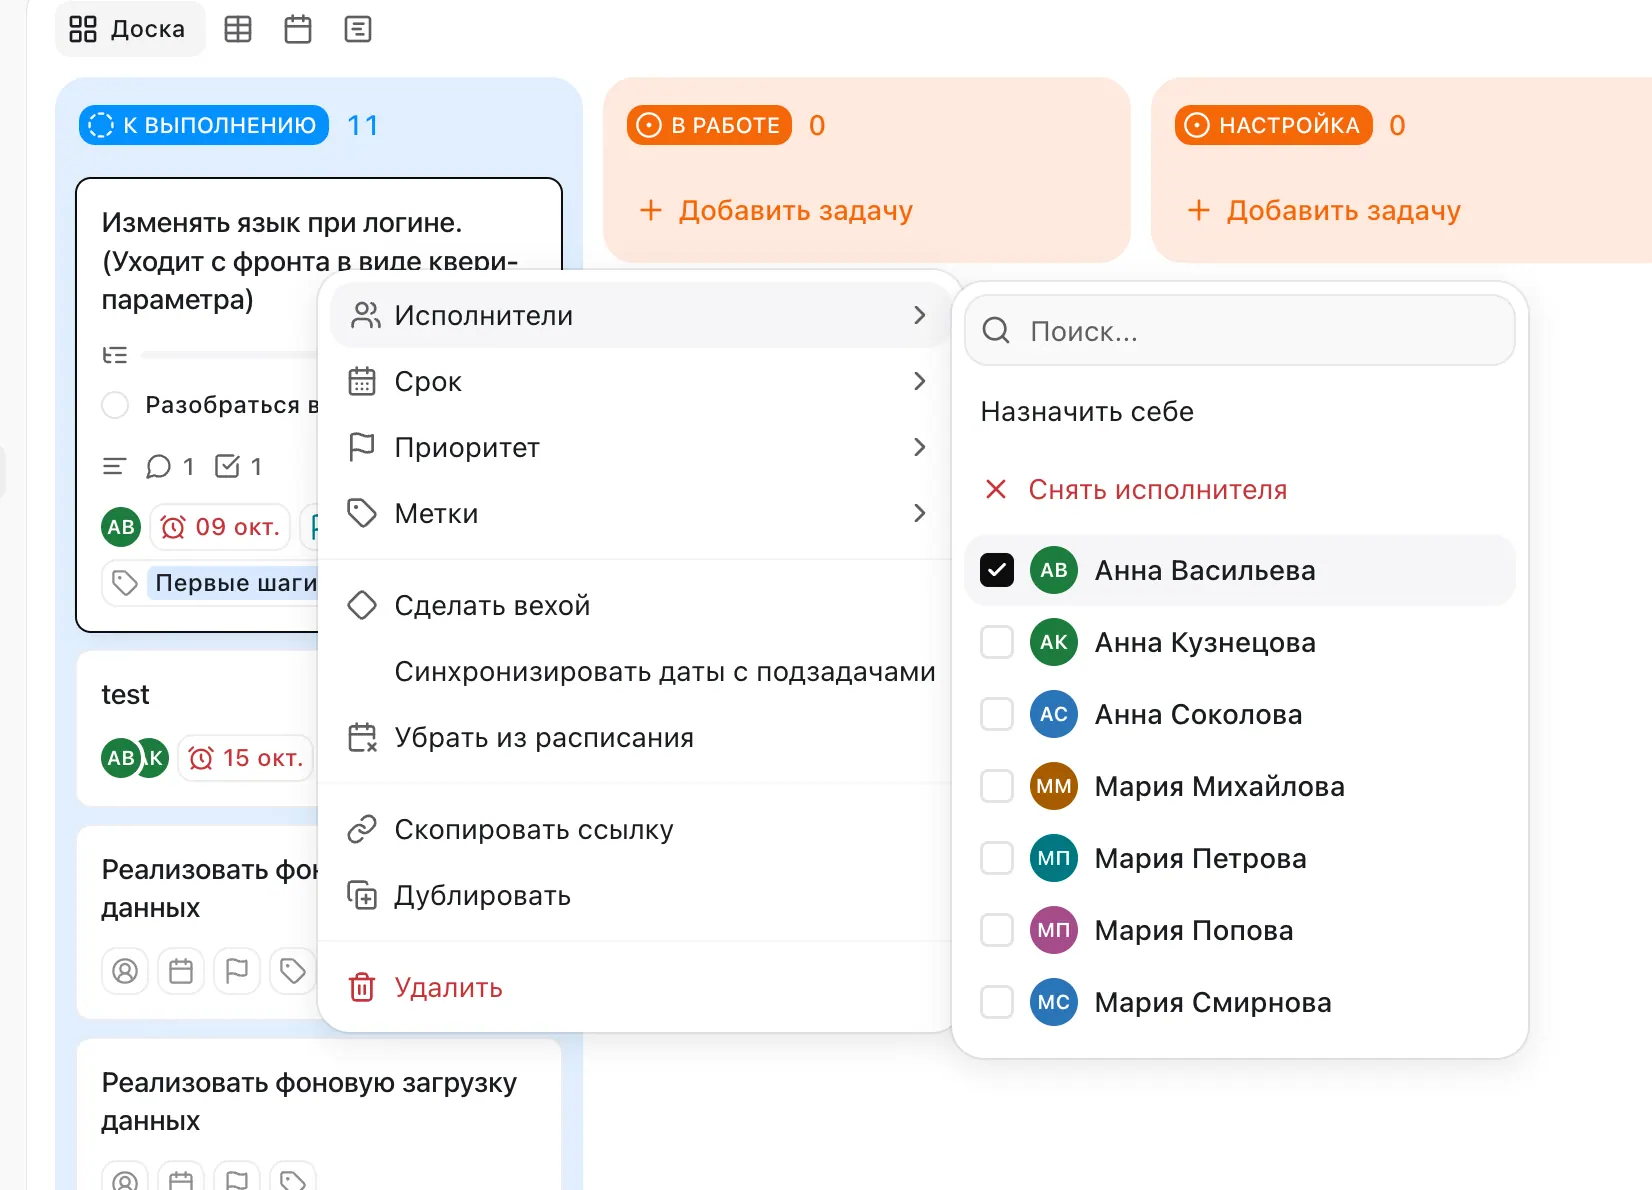Click the В РАБОТЕ status badge
This screenshot has width=1652, height=1190.
coord(710,125)
